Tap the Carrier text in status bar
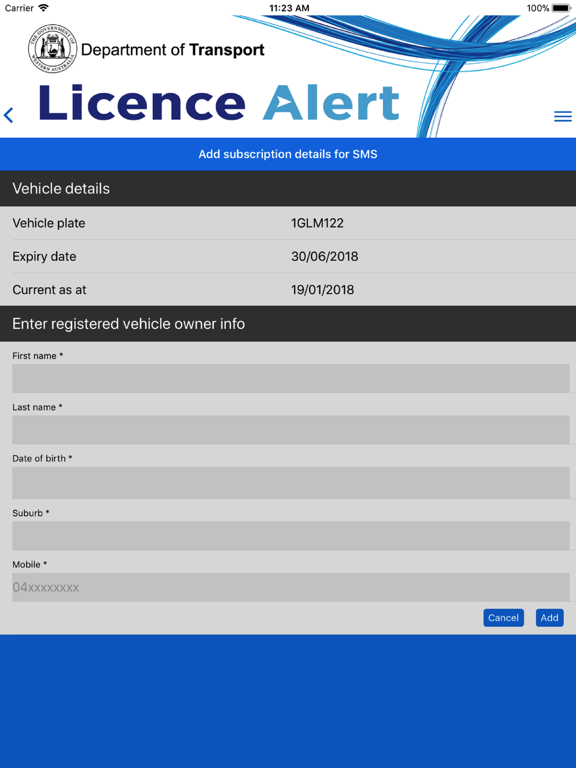This screenshot has width=576, height=768. (x=19, y=8)
